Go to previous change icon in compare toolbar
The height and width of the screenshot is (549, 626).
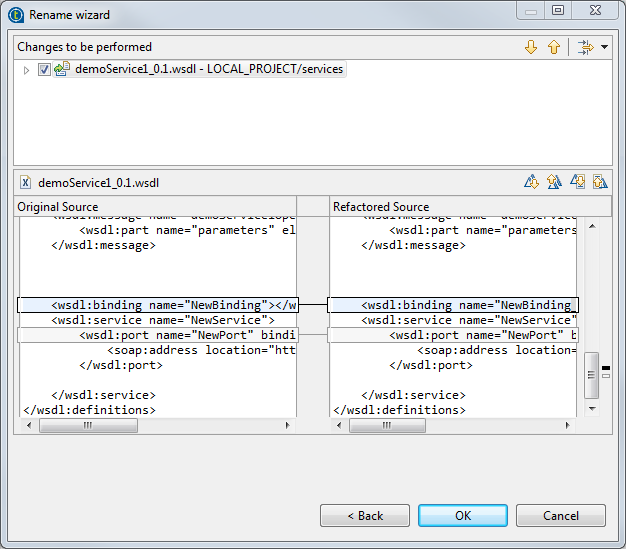pos(600,182)
